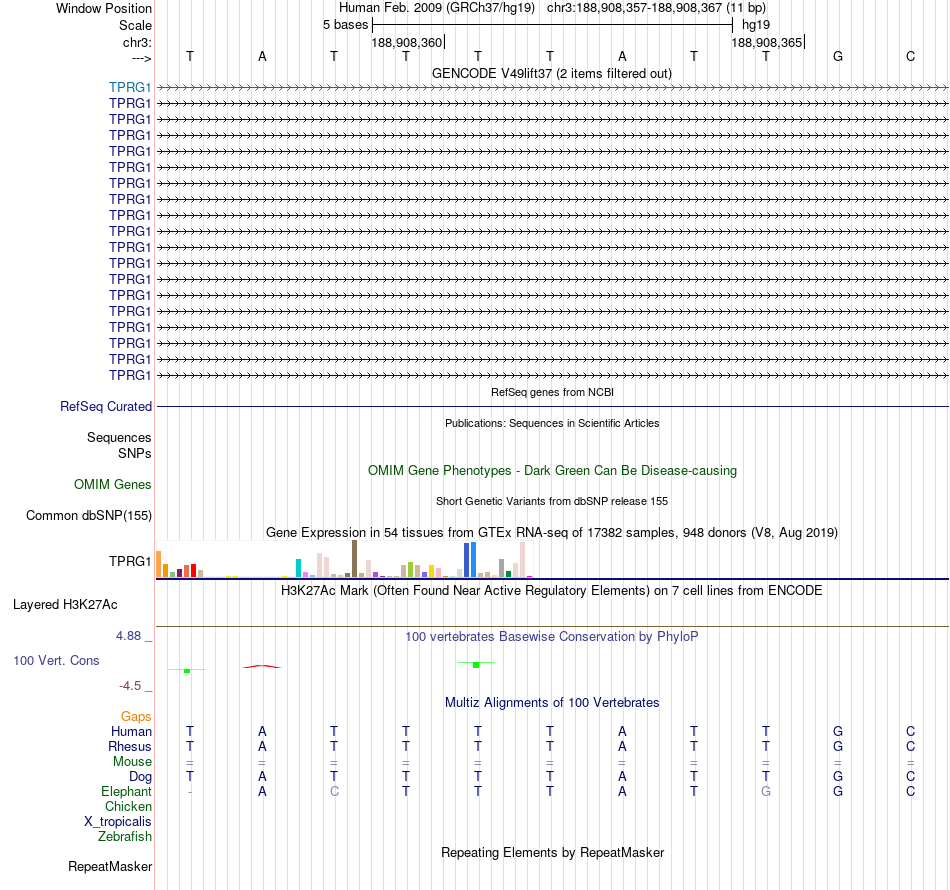Click the 188,908,360 coordinate label
950x890 pixels.
(x=407, y=42)
